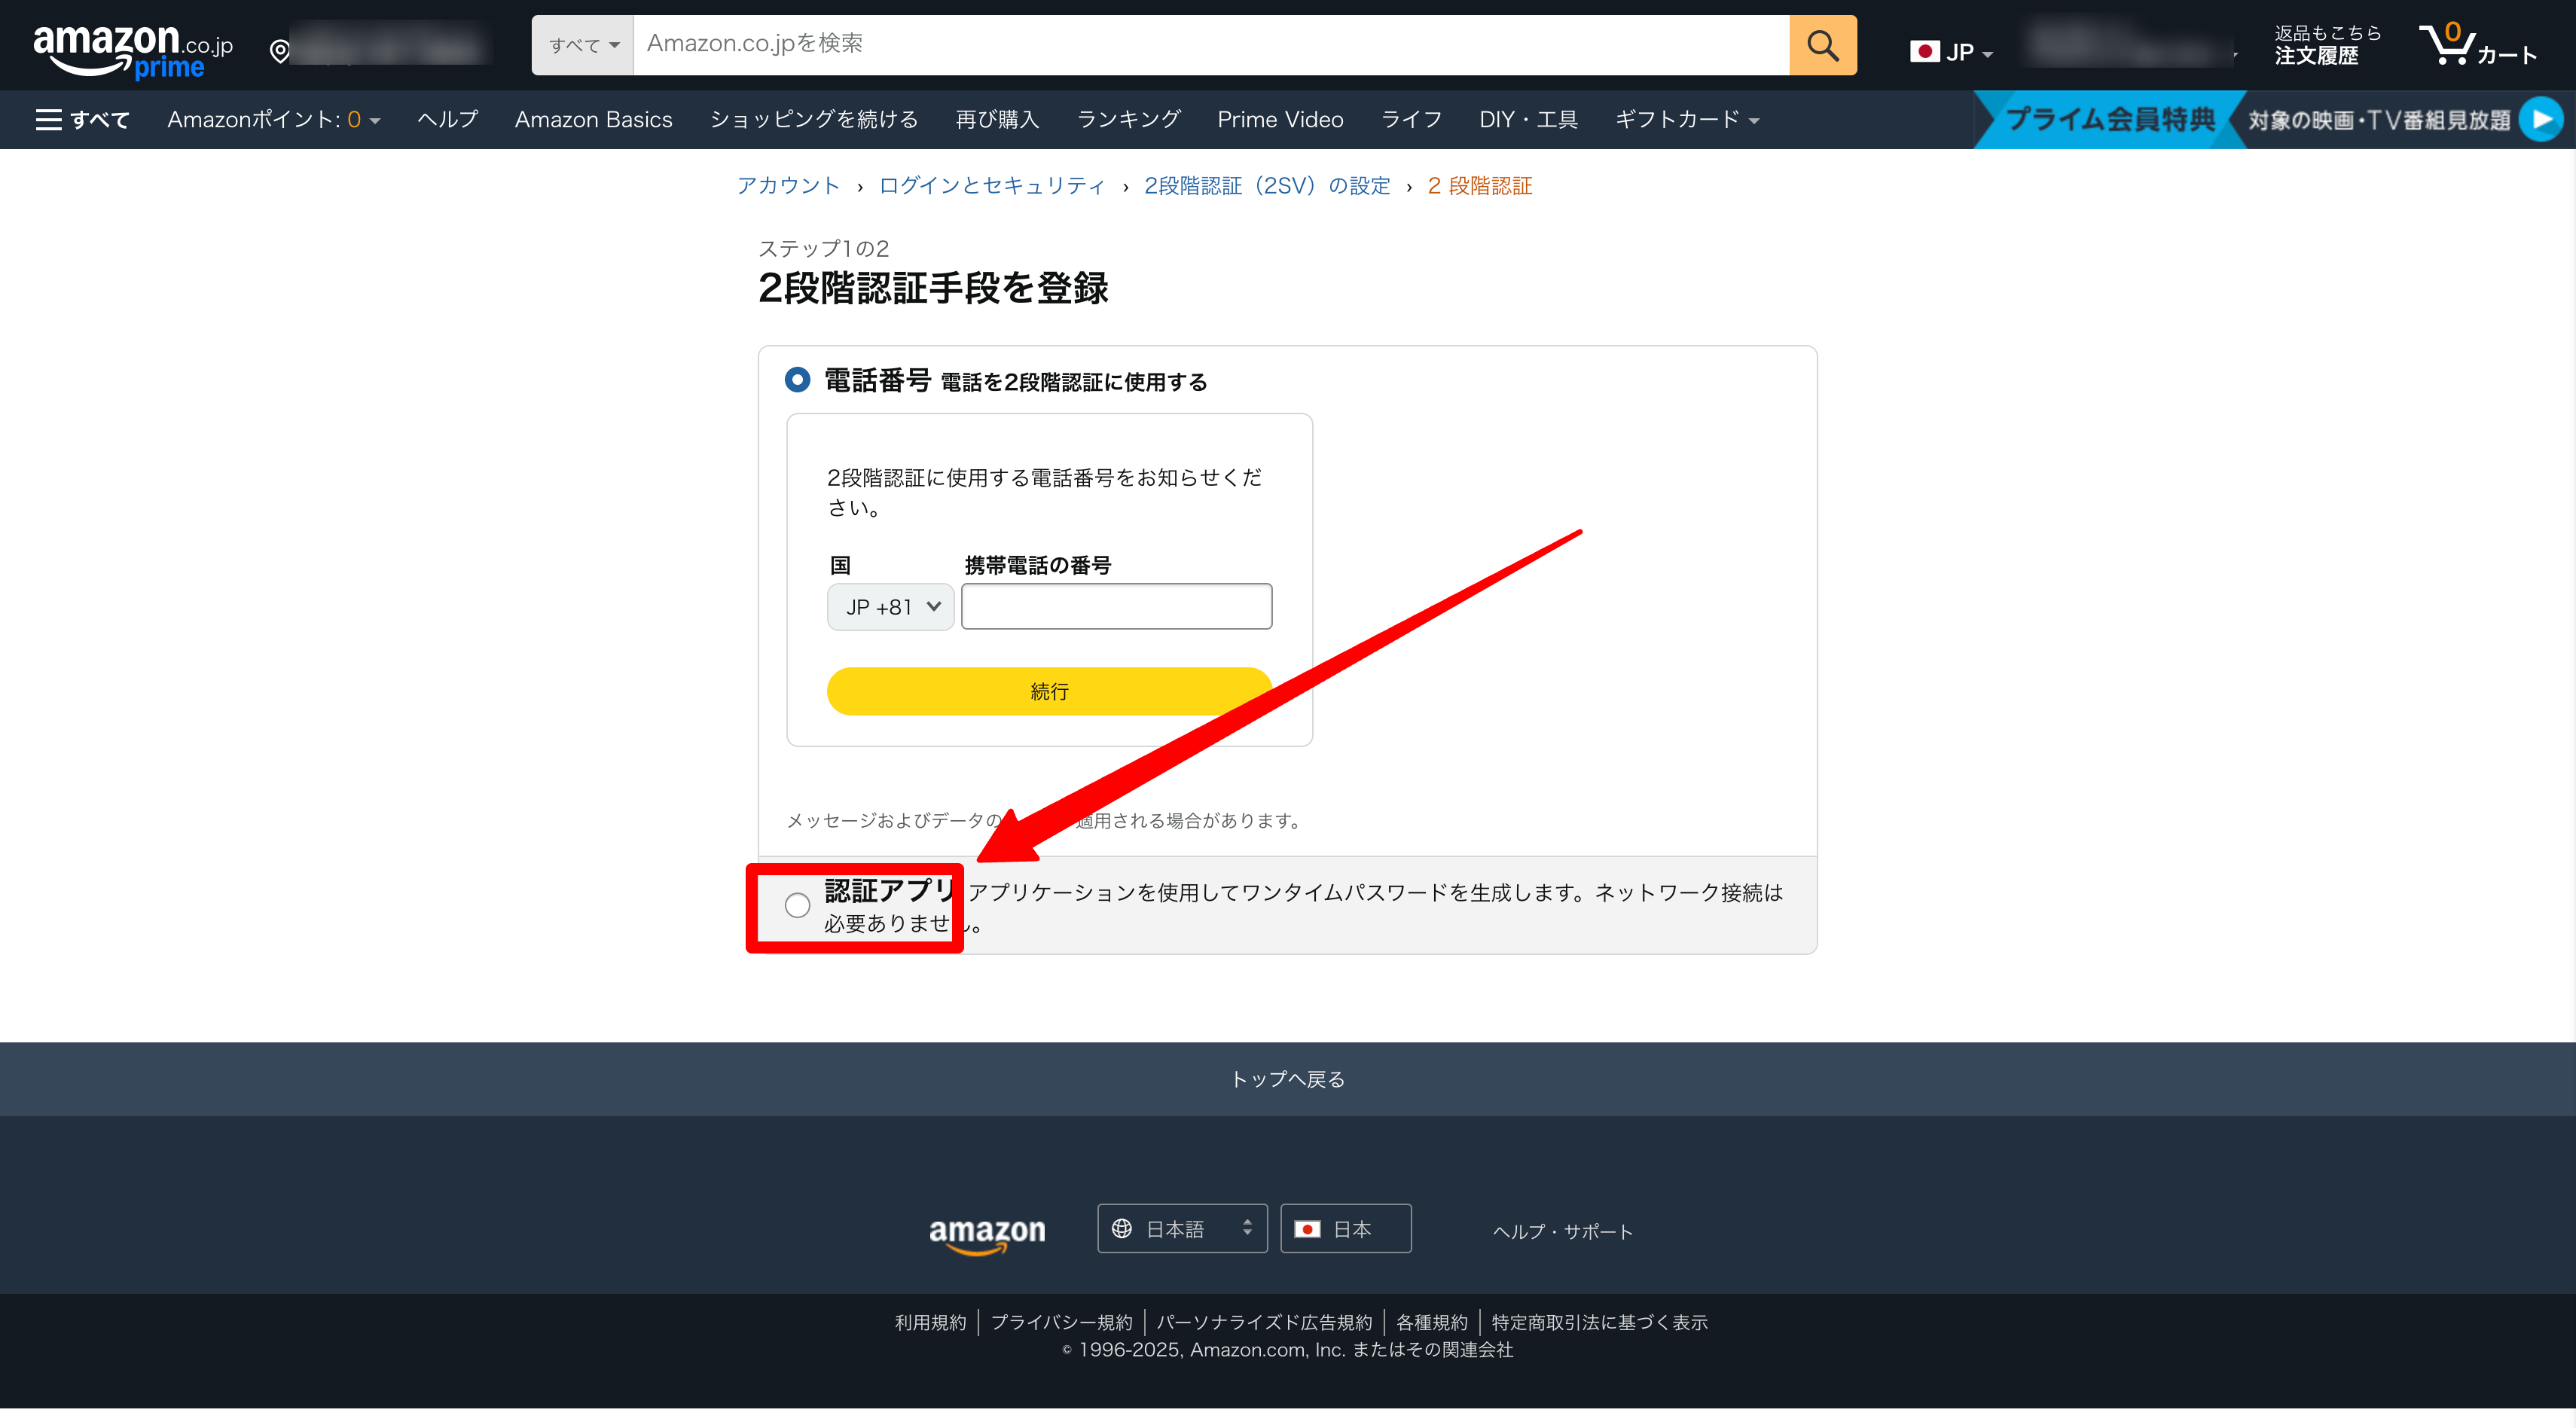Expand the Amazonポイント dropdown
Viewport: 2576px width, 1428px height.
pos(273,120)
